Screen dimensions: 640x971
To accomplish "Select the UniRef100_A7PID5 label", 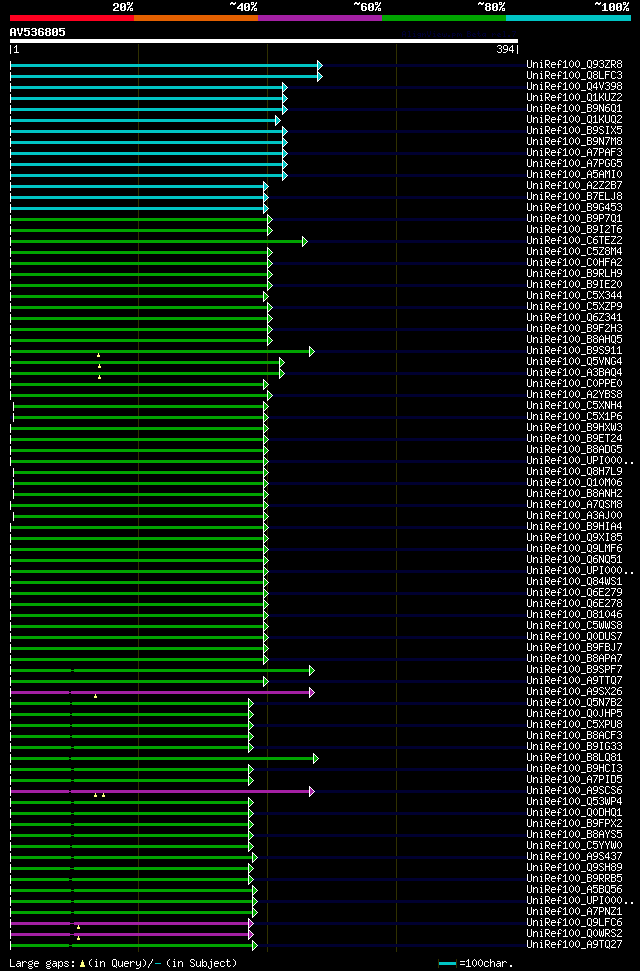I will (x=574, y=780).
